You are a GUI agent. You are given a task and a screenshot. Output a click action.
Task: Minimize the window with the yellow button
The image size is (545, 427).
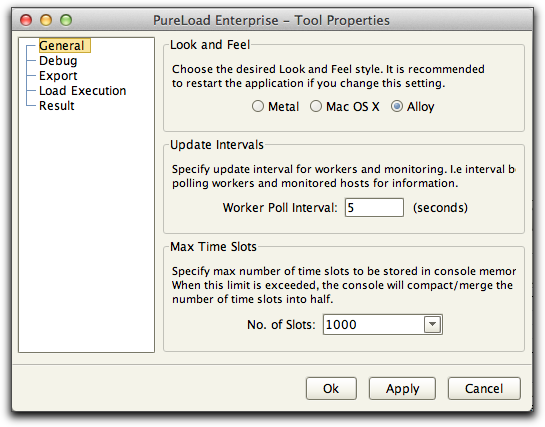[x=46, y=20]
